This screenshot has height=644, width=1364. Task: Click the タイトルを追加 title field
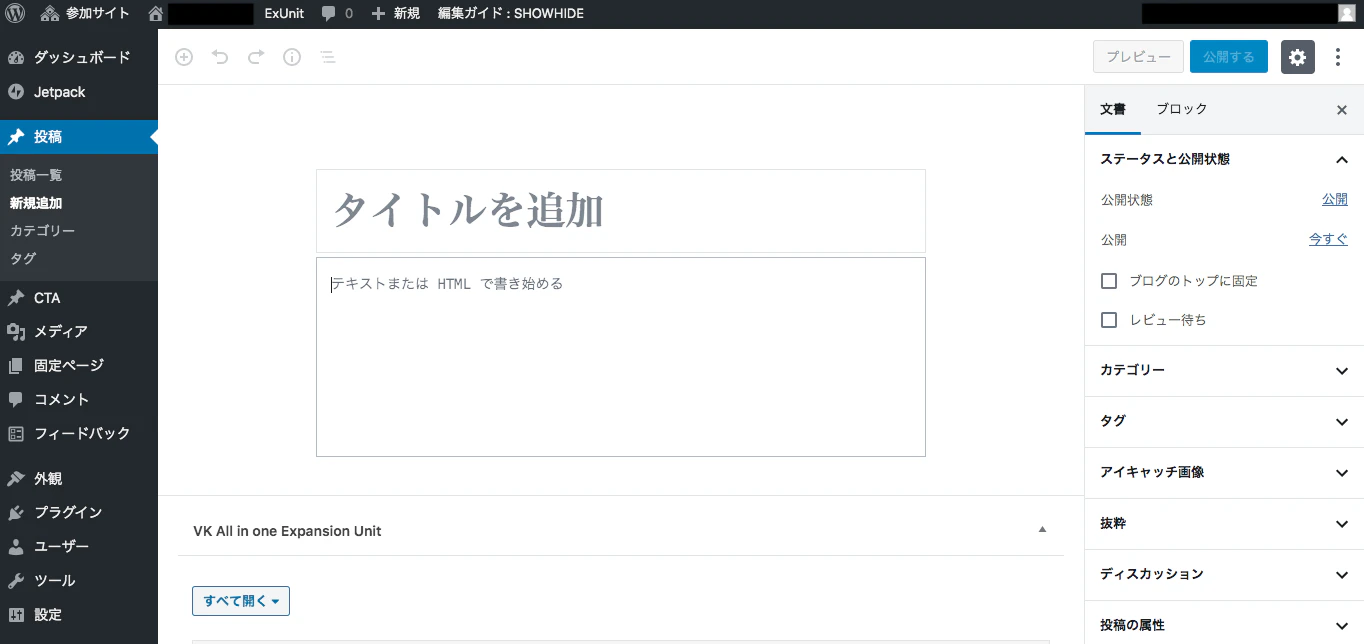coord(621,211)
